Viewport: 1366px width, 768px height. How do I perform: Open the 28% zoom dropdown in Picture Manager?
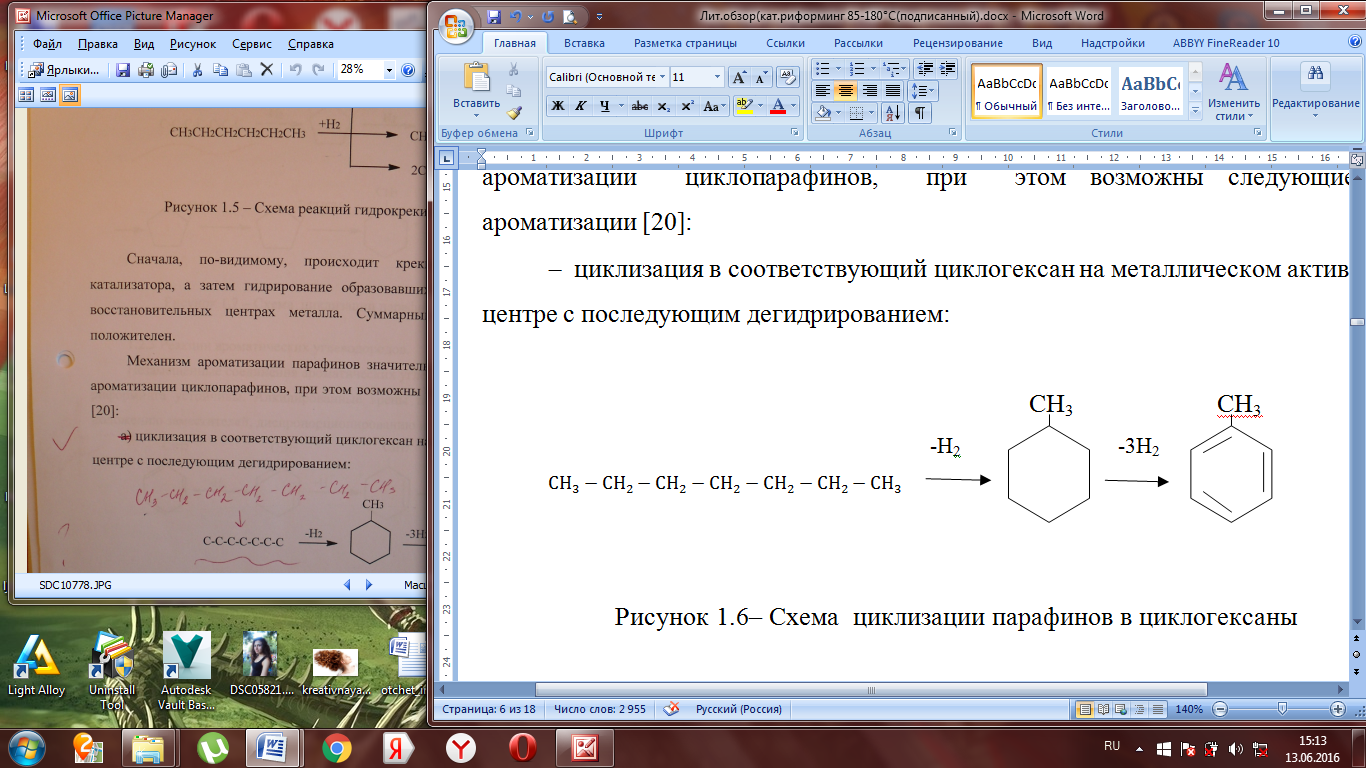pos(388,70)
